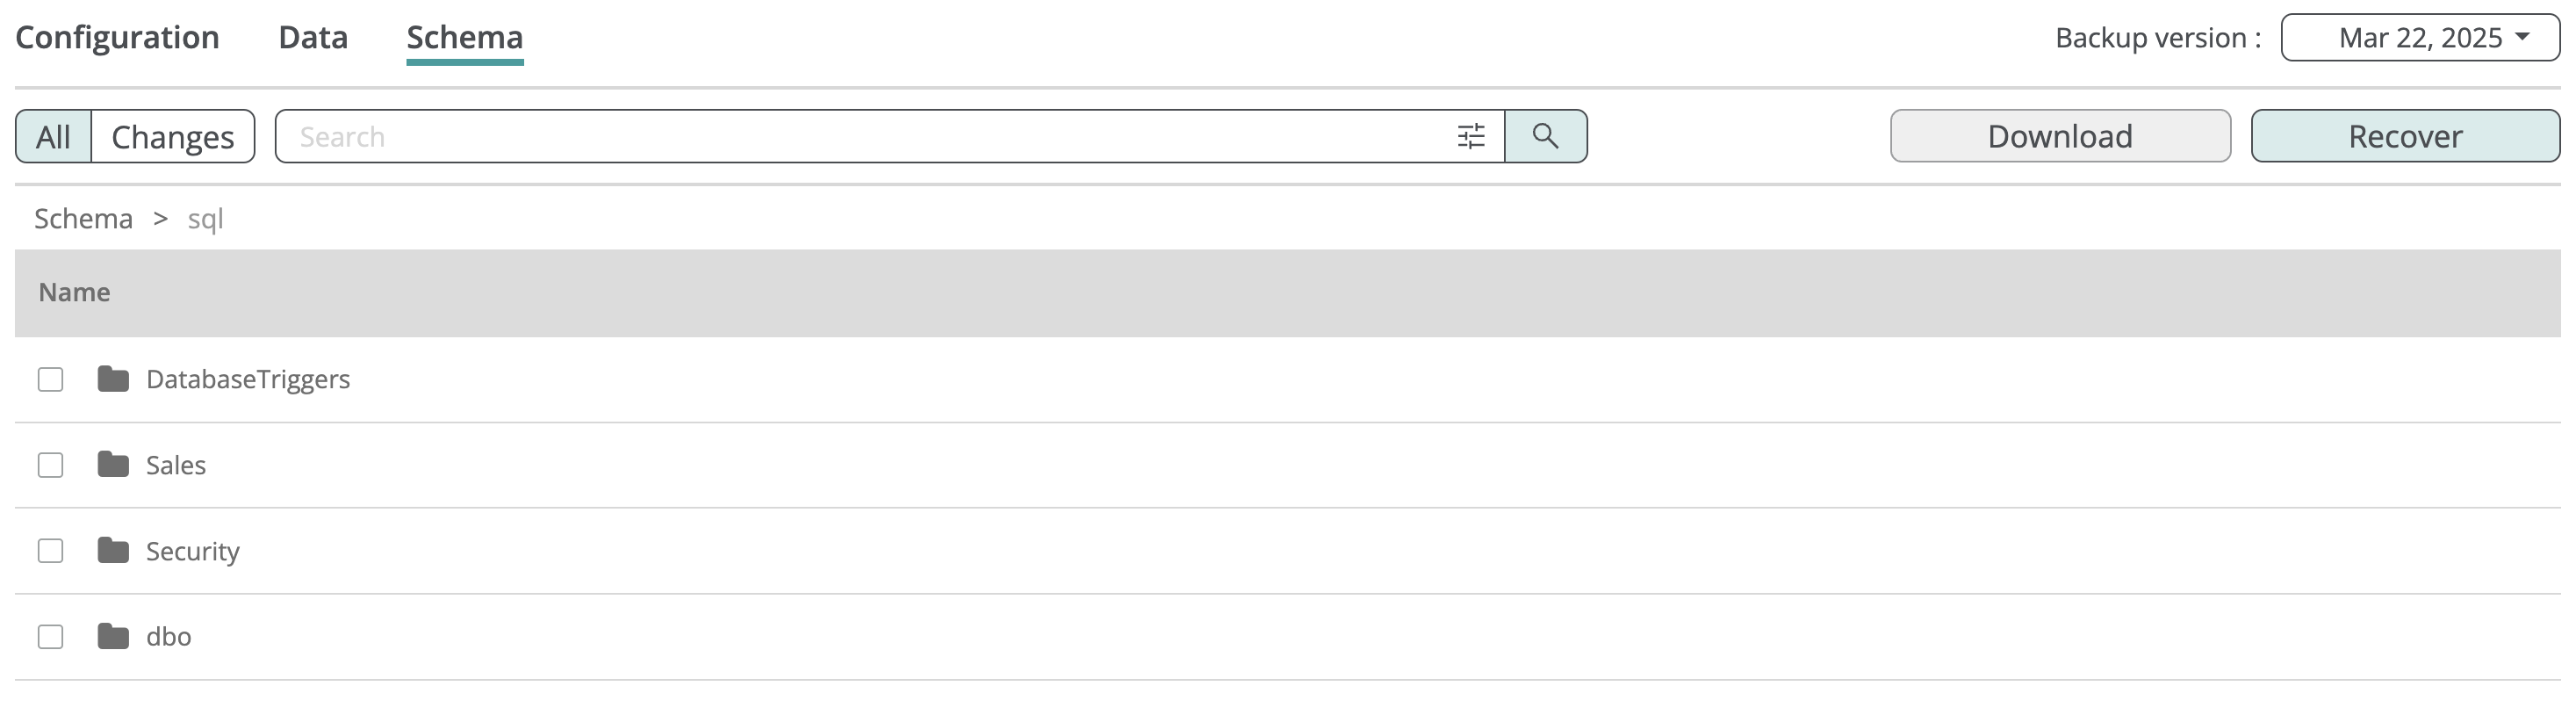Click the dbo folder icon

113,637
